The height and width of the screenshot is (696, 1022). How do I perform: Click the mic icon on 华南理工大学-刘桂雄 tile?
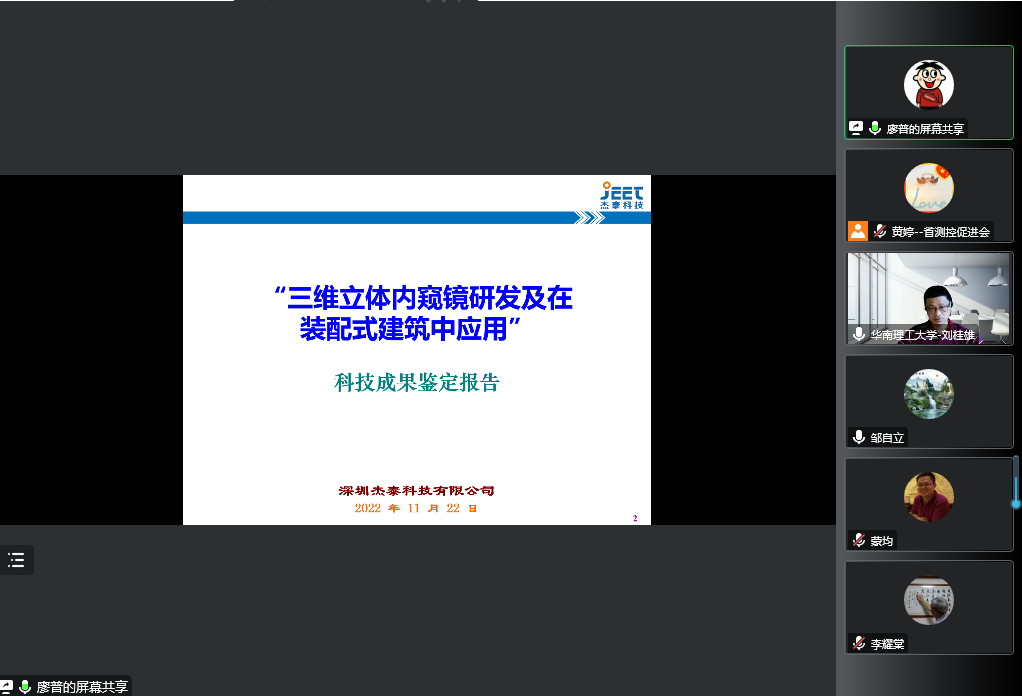pyautogui.click(x=858, y=336)
